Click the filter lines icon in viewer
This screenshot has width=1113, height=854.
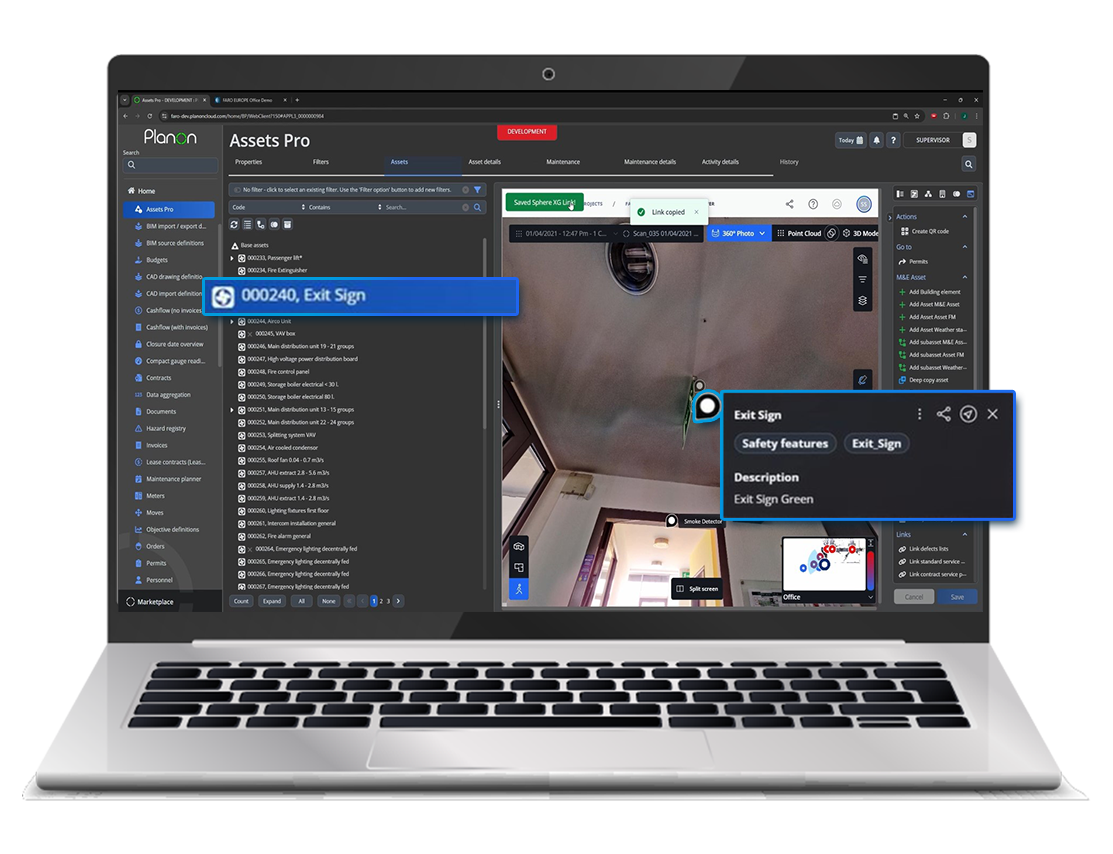(862, 279)
